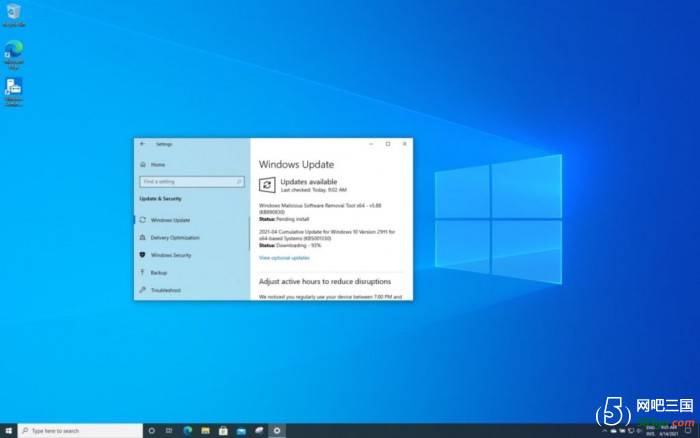Click the Settings gear on the taskbar

277,430
